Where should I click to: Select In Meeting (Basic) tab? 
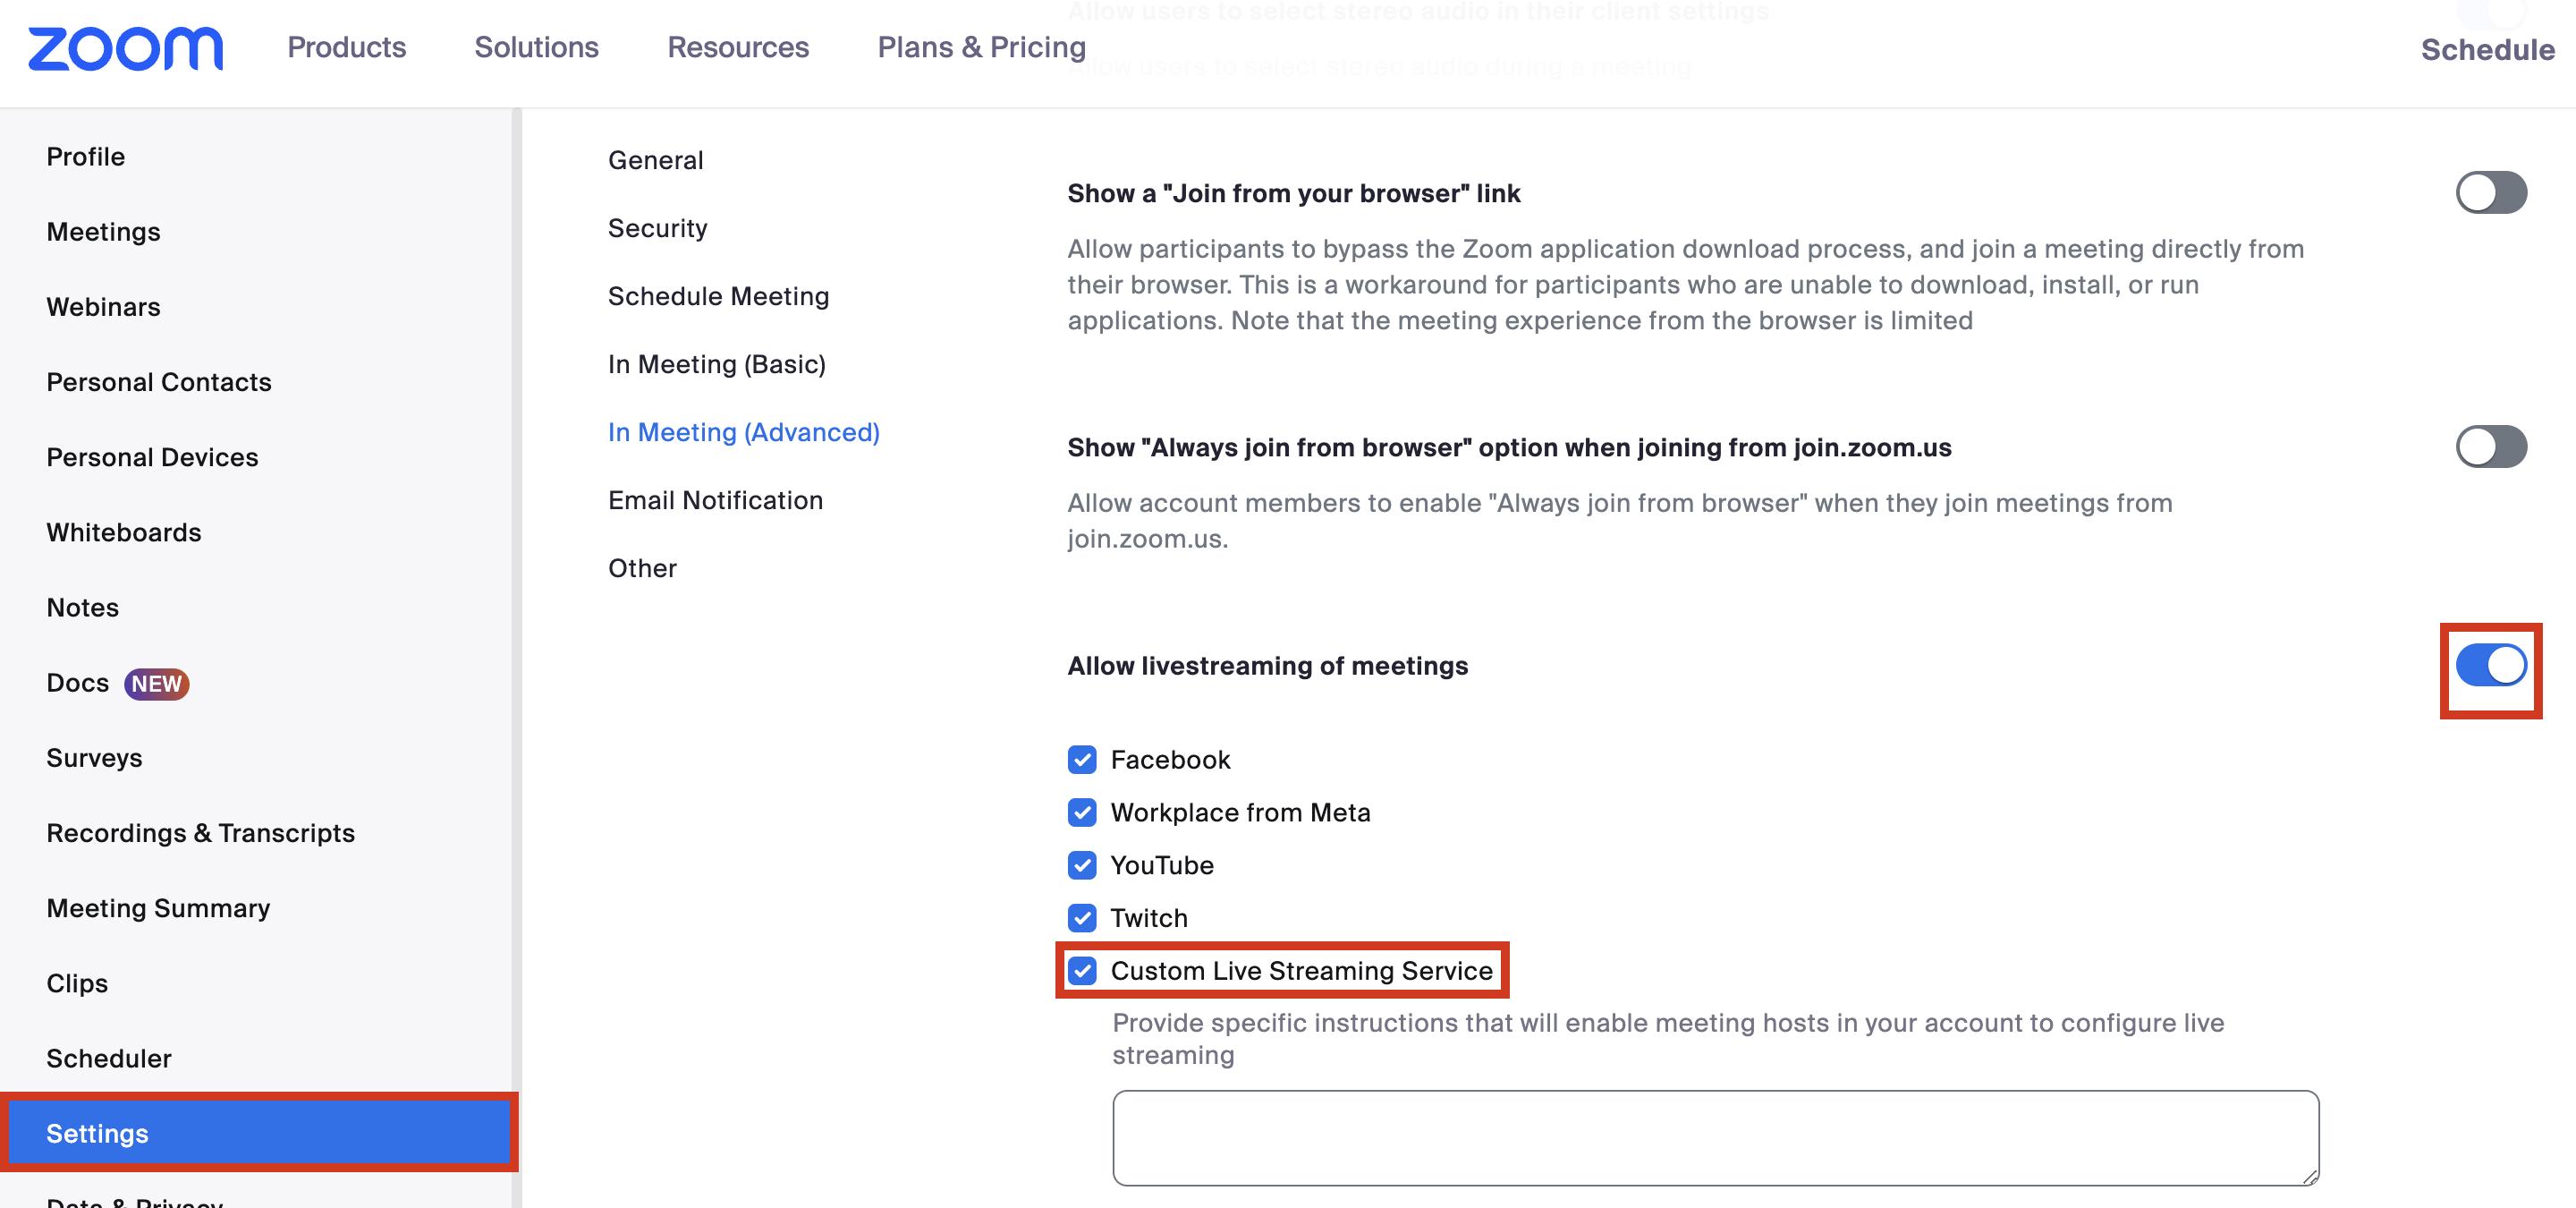coord(716,365)
